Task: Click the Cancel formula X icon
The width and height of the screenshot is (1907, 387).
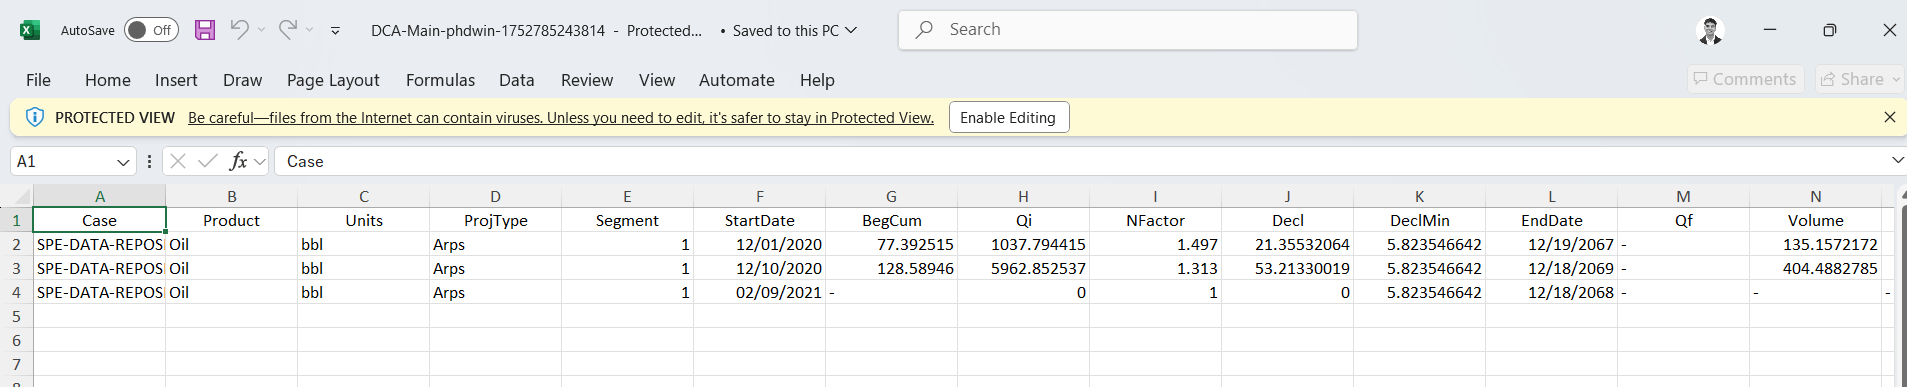Action: click(x=178, y=161)
